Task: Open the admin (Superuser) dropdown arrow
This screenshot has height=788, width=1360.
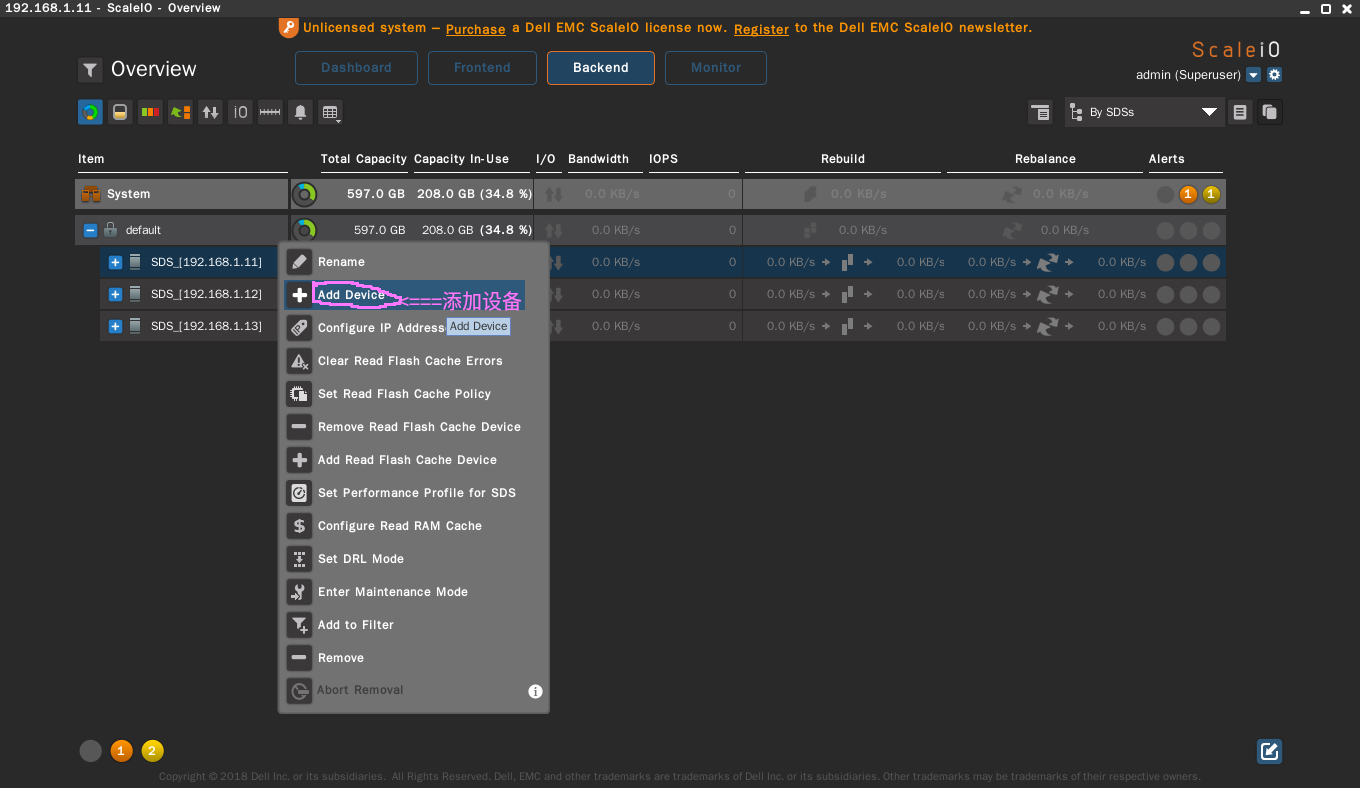Action: click(1253, 75)
